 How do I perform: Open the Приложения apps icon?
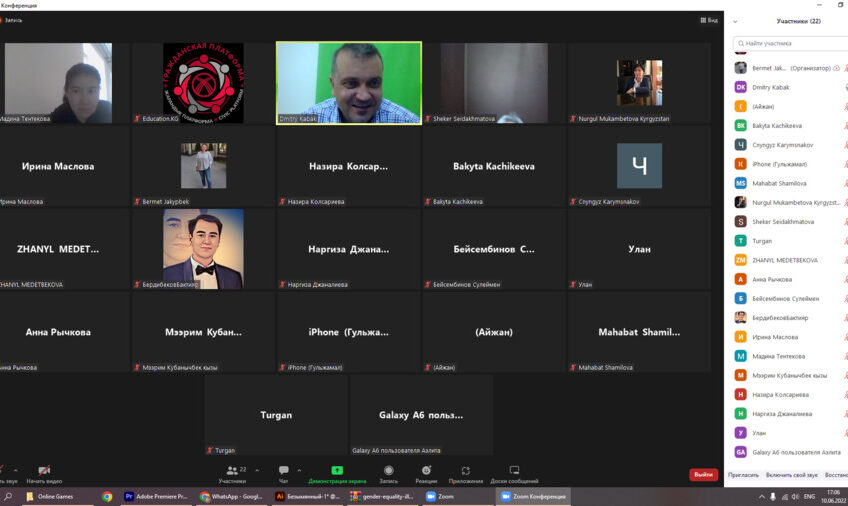pos(465,470)
